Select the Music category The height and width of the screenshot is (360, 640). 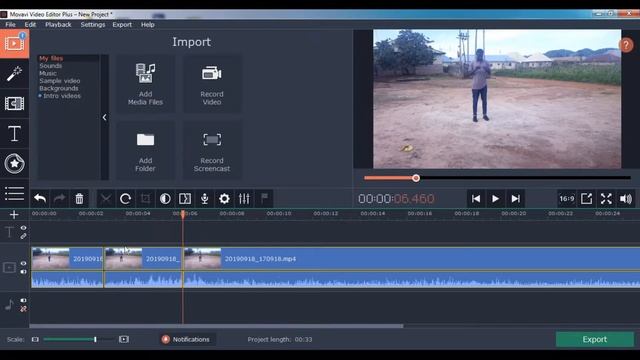(x=48, y=73)
